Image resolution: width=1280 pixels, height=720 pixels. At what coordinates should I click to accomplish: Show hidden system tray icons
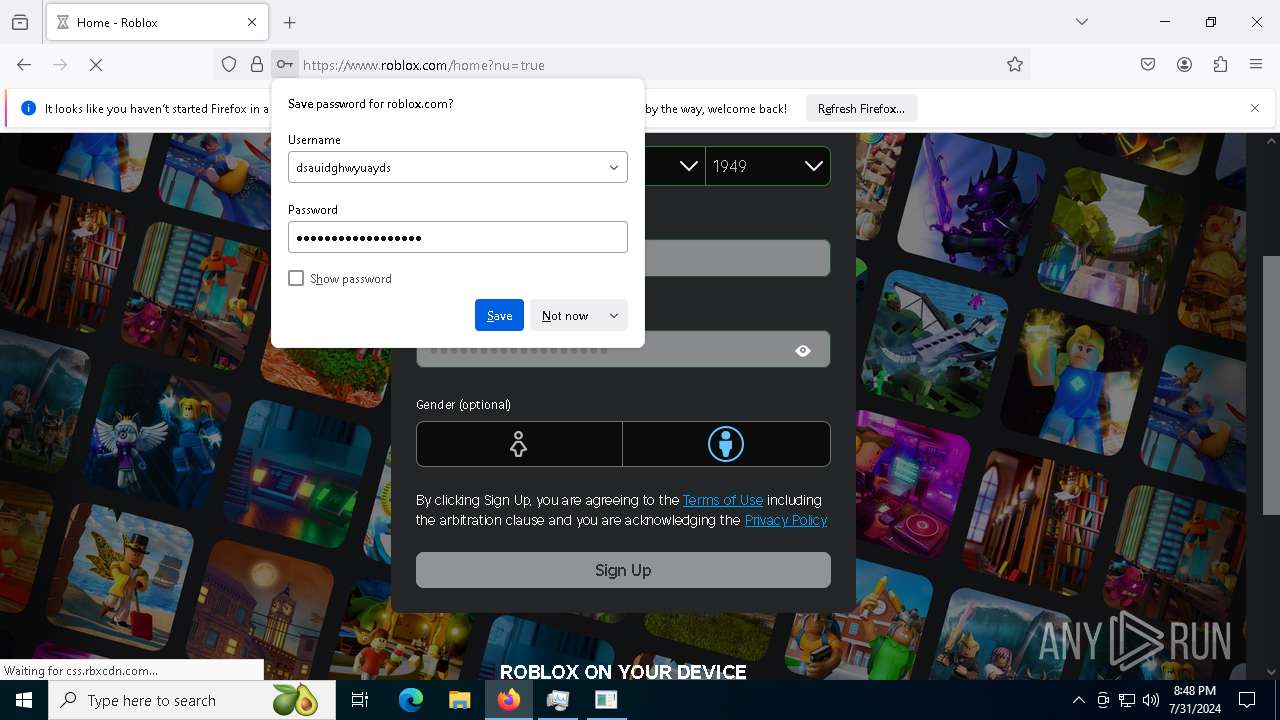1078,700
